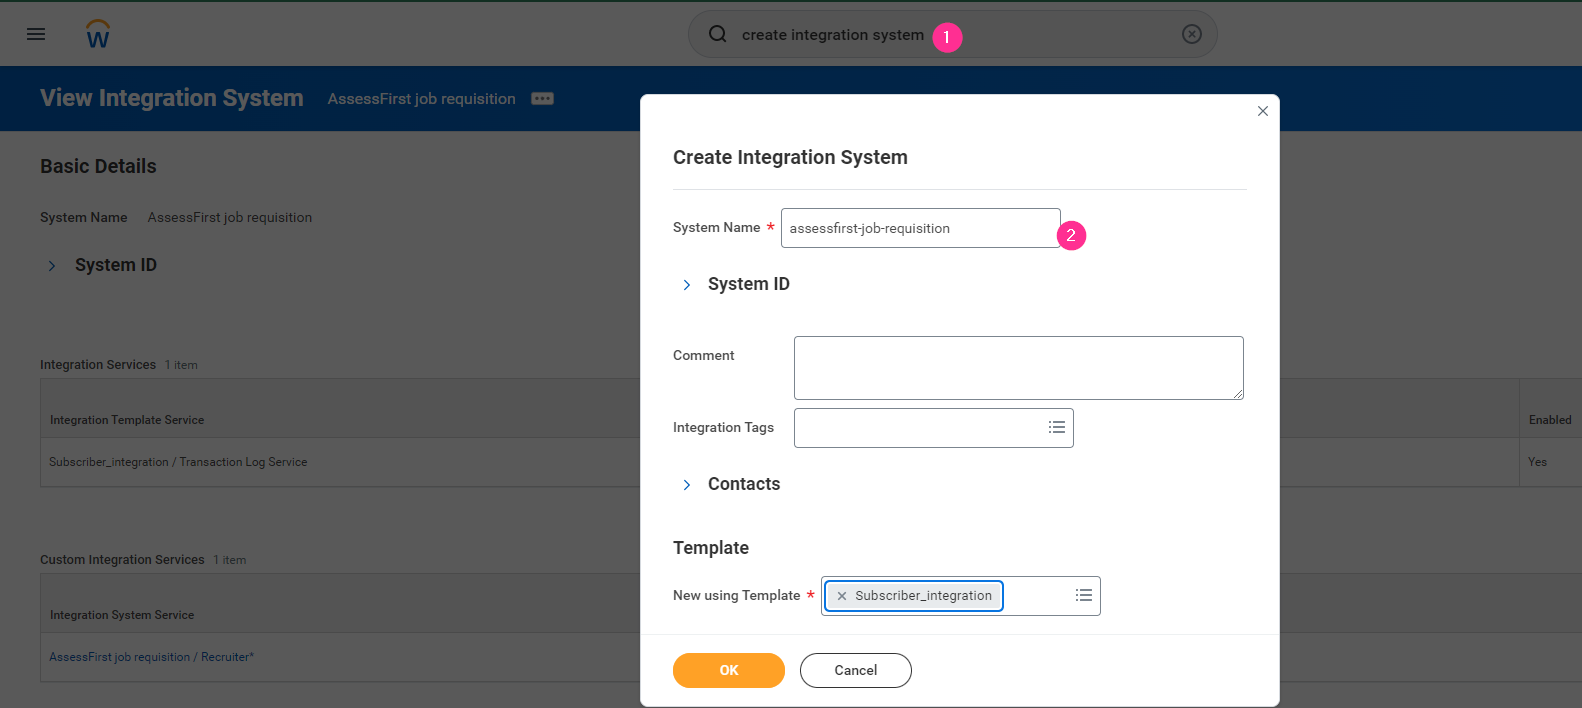
Task: Click the search box containing create integration system
Action: (x=950, y=35)
